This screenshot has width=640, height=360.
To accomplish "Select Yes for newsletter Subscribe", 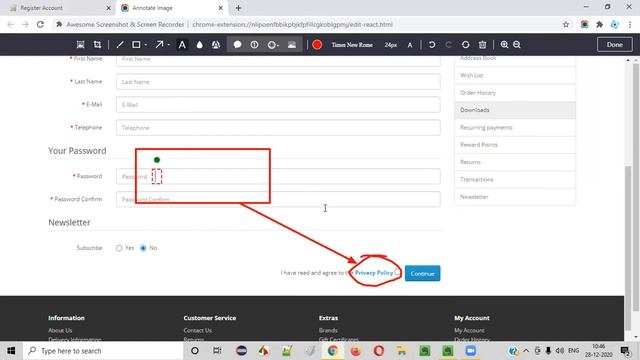I will tap(119, 248).
